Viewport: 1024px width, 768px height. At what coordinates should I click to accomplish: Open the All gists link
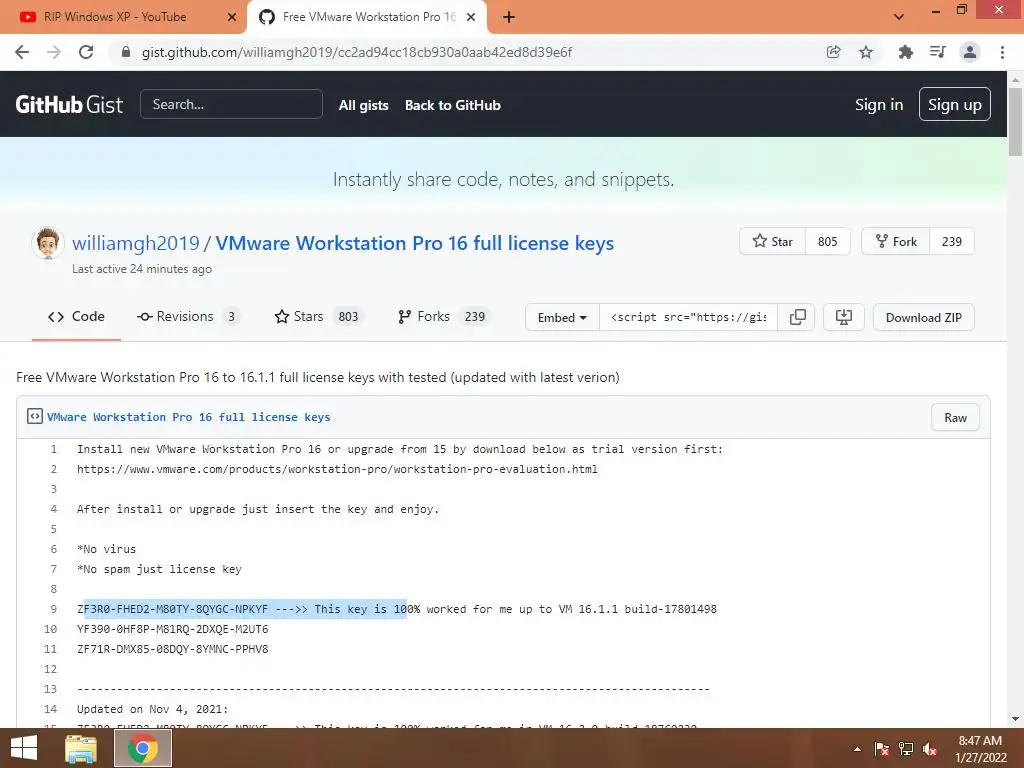(x=363, y=105)
